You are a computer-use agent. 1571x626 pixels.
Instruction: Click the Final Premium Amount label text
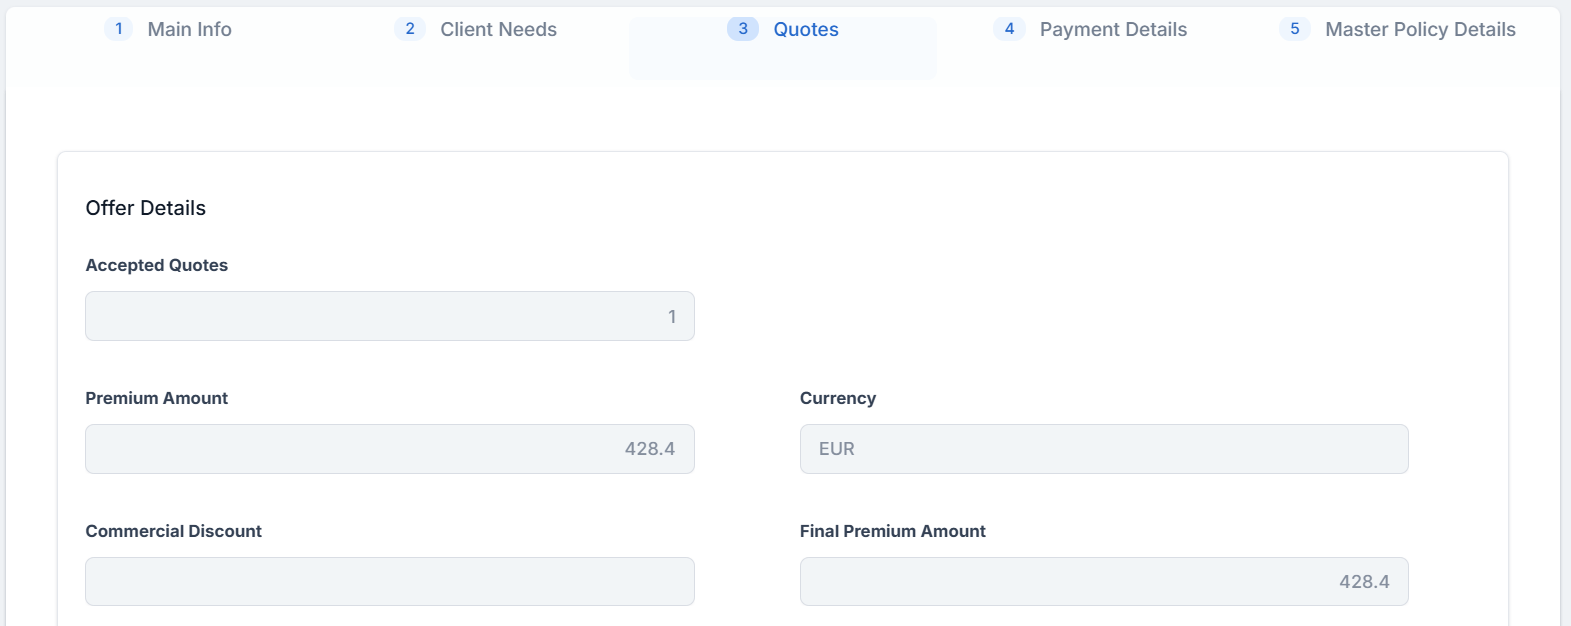click(x=892, y=531)
